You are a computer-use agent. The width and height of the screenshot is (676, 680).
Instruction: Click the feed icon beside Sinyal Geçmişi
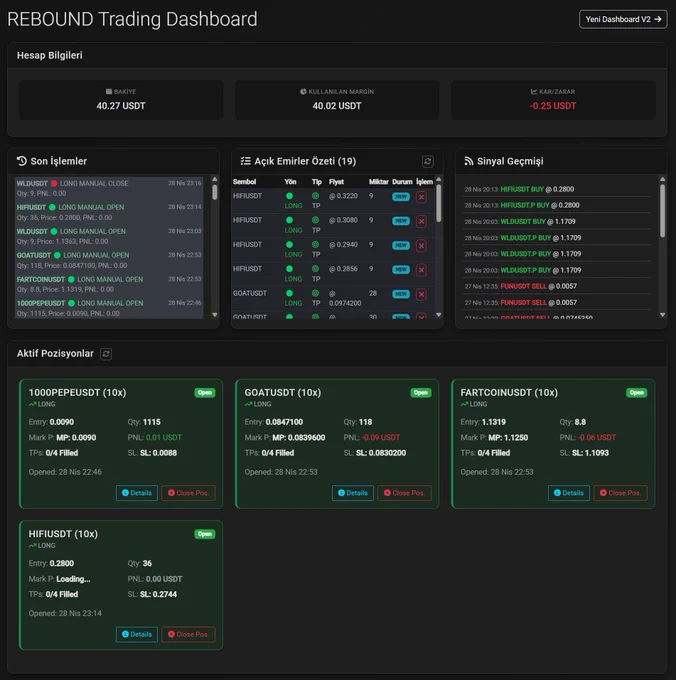pyautogui.click(x=469, y=161)
